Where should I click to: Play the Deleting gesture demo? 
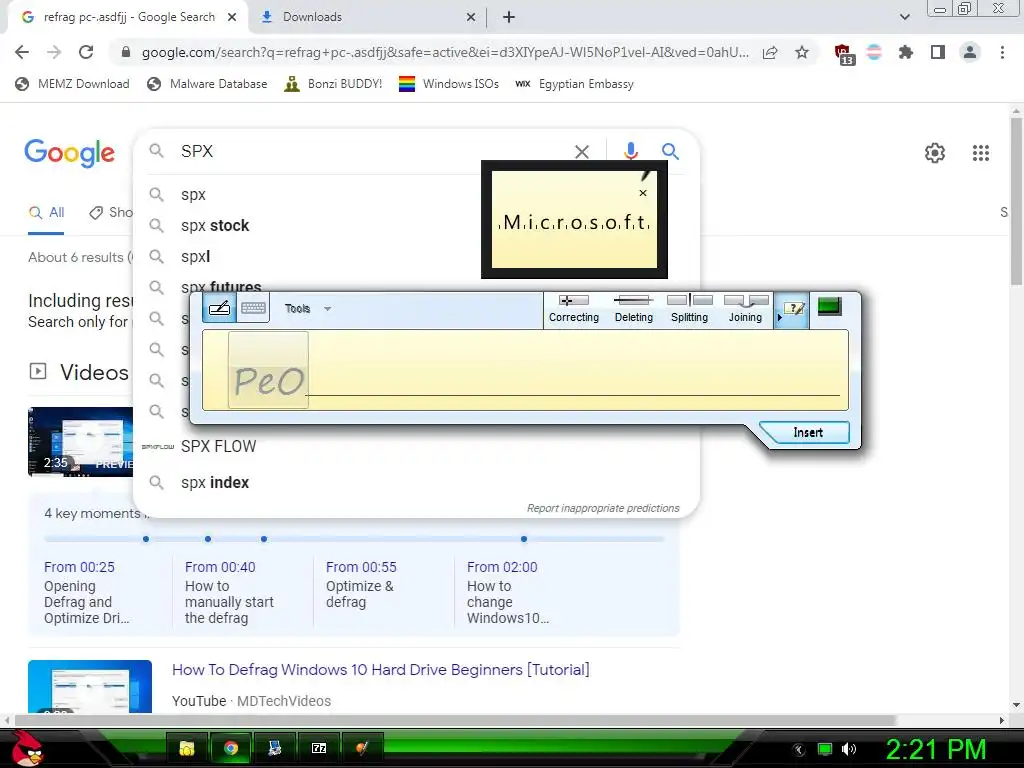pyautogui.click(x=633, y=309)
